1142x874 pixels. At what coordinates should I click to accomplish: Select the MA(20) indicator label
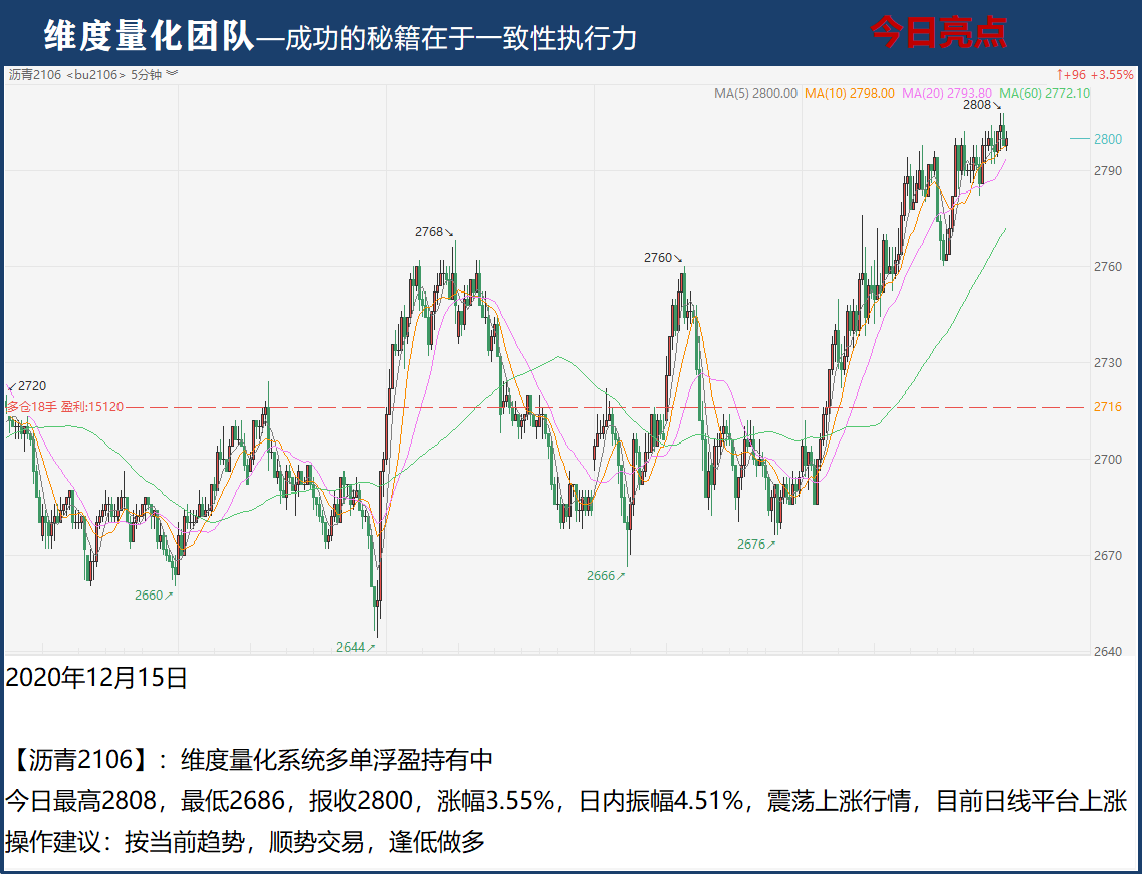pos(946,93)
